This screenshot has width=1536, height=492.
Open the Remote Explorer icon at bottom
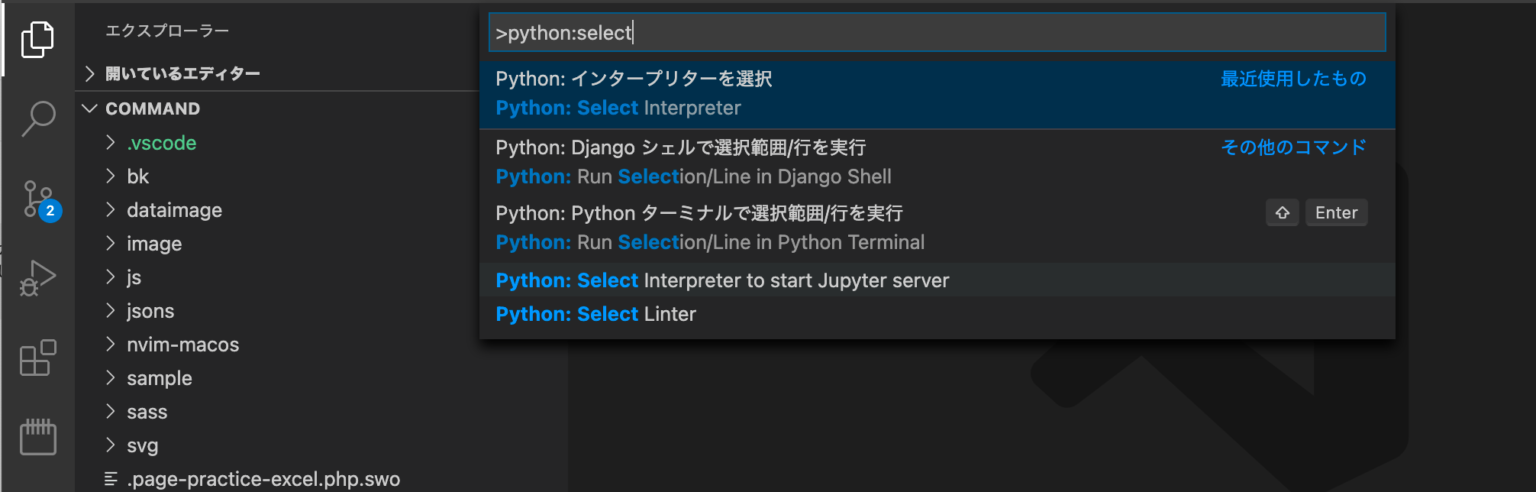coord(37,437)
